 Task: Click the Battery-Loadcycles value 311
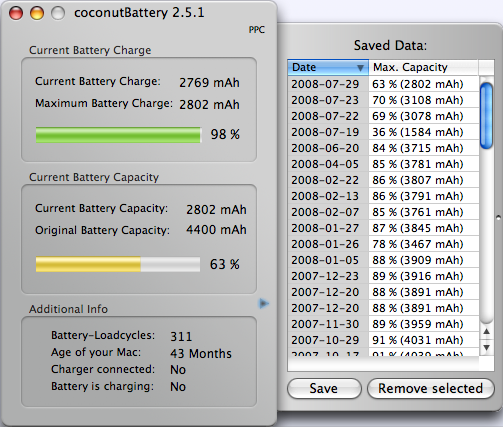(x=181, y=337)
